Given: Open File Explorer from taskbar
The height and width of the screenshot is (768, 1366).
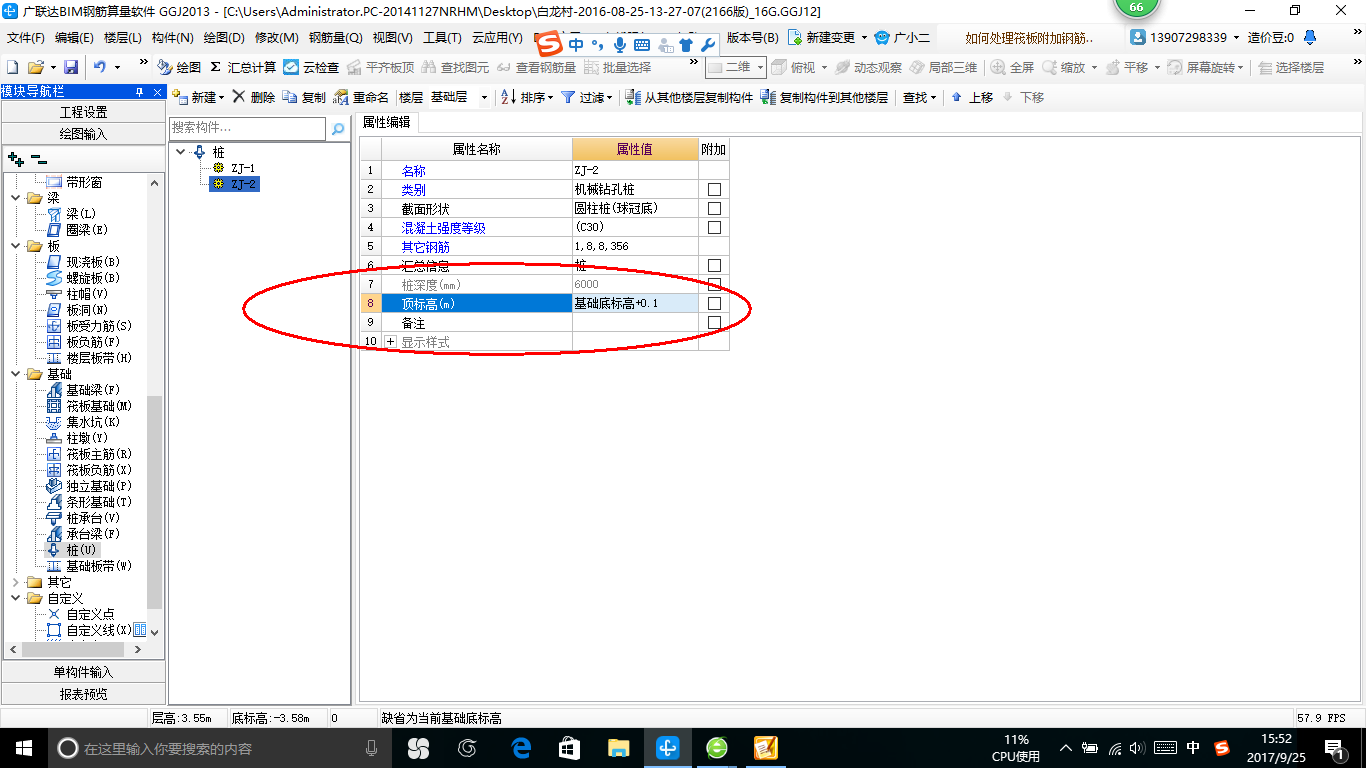Looking at the screenshot, I should pos(619,747).
